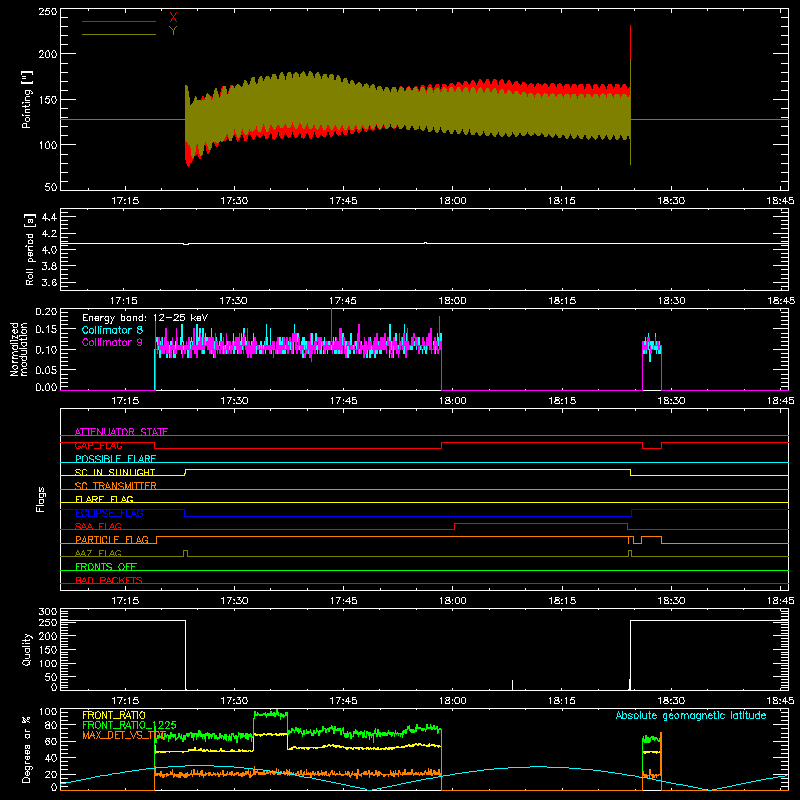The height and width of the screenshot is (800, 800).
Task: Click the SC_TRANSMITTER flag label
Action: click(x=116, y=486)
